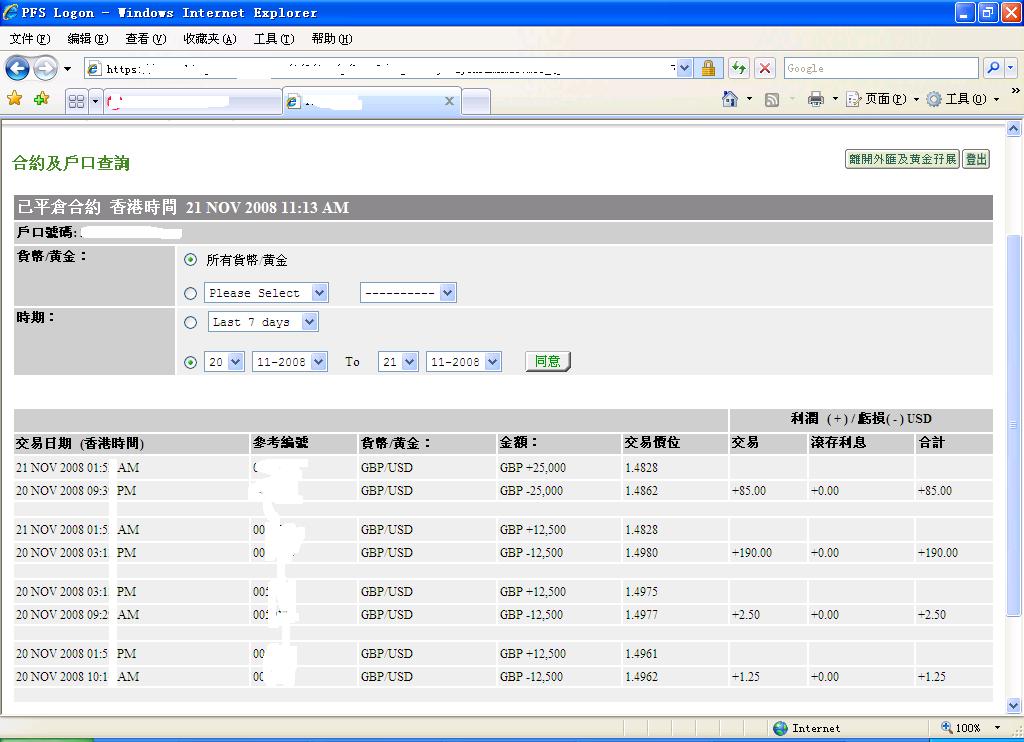The image size is (1024, 742).
Task: Open the Please Select currency dropdown
Action: 266,293
